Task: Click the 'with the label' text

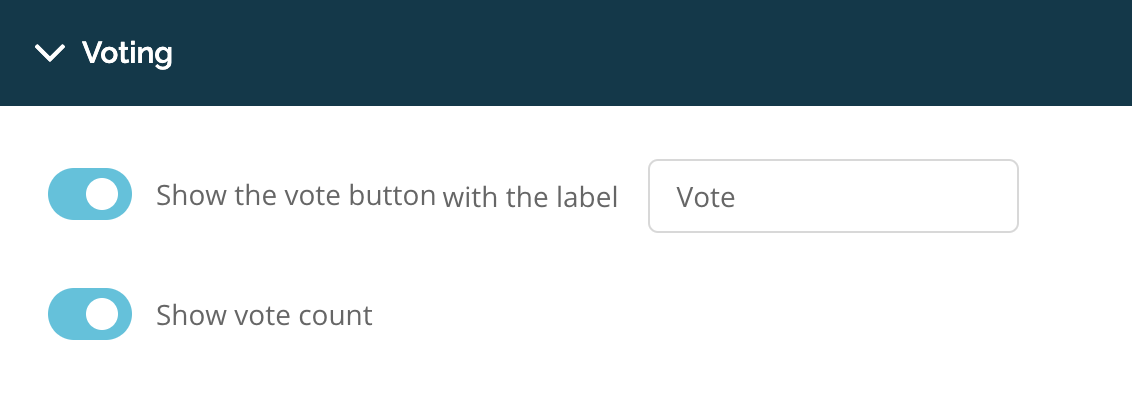Action: pyautogui.click(x=530, y=196)
